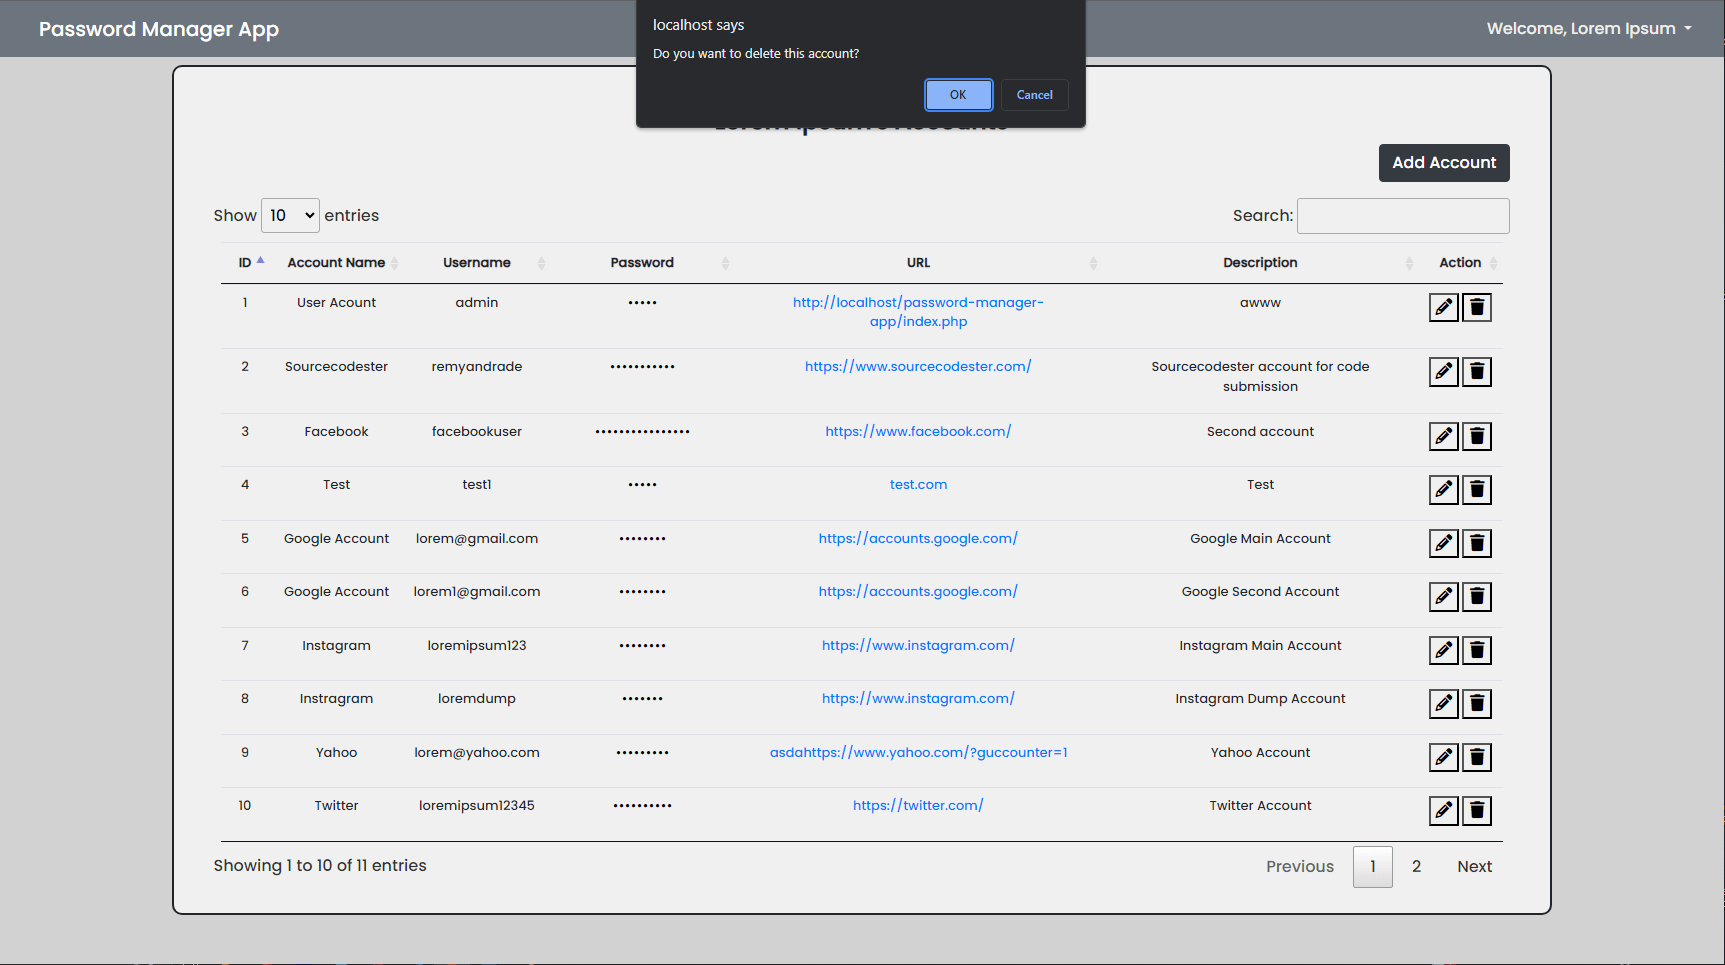This screenshot has height=965, width=1725.
Task: Click 'Twitter Account' description cell
Action: point(1260,806)
